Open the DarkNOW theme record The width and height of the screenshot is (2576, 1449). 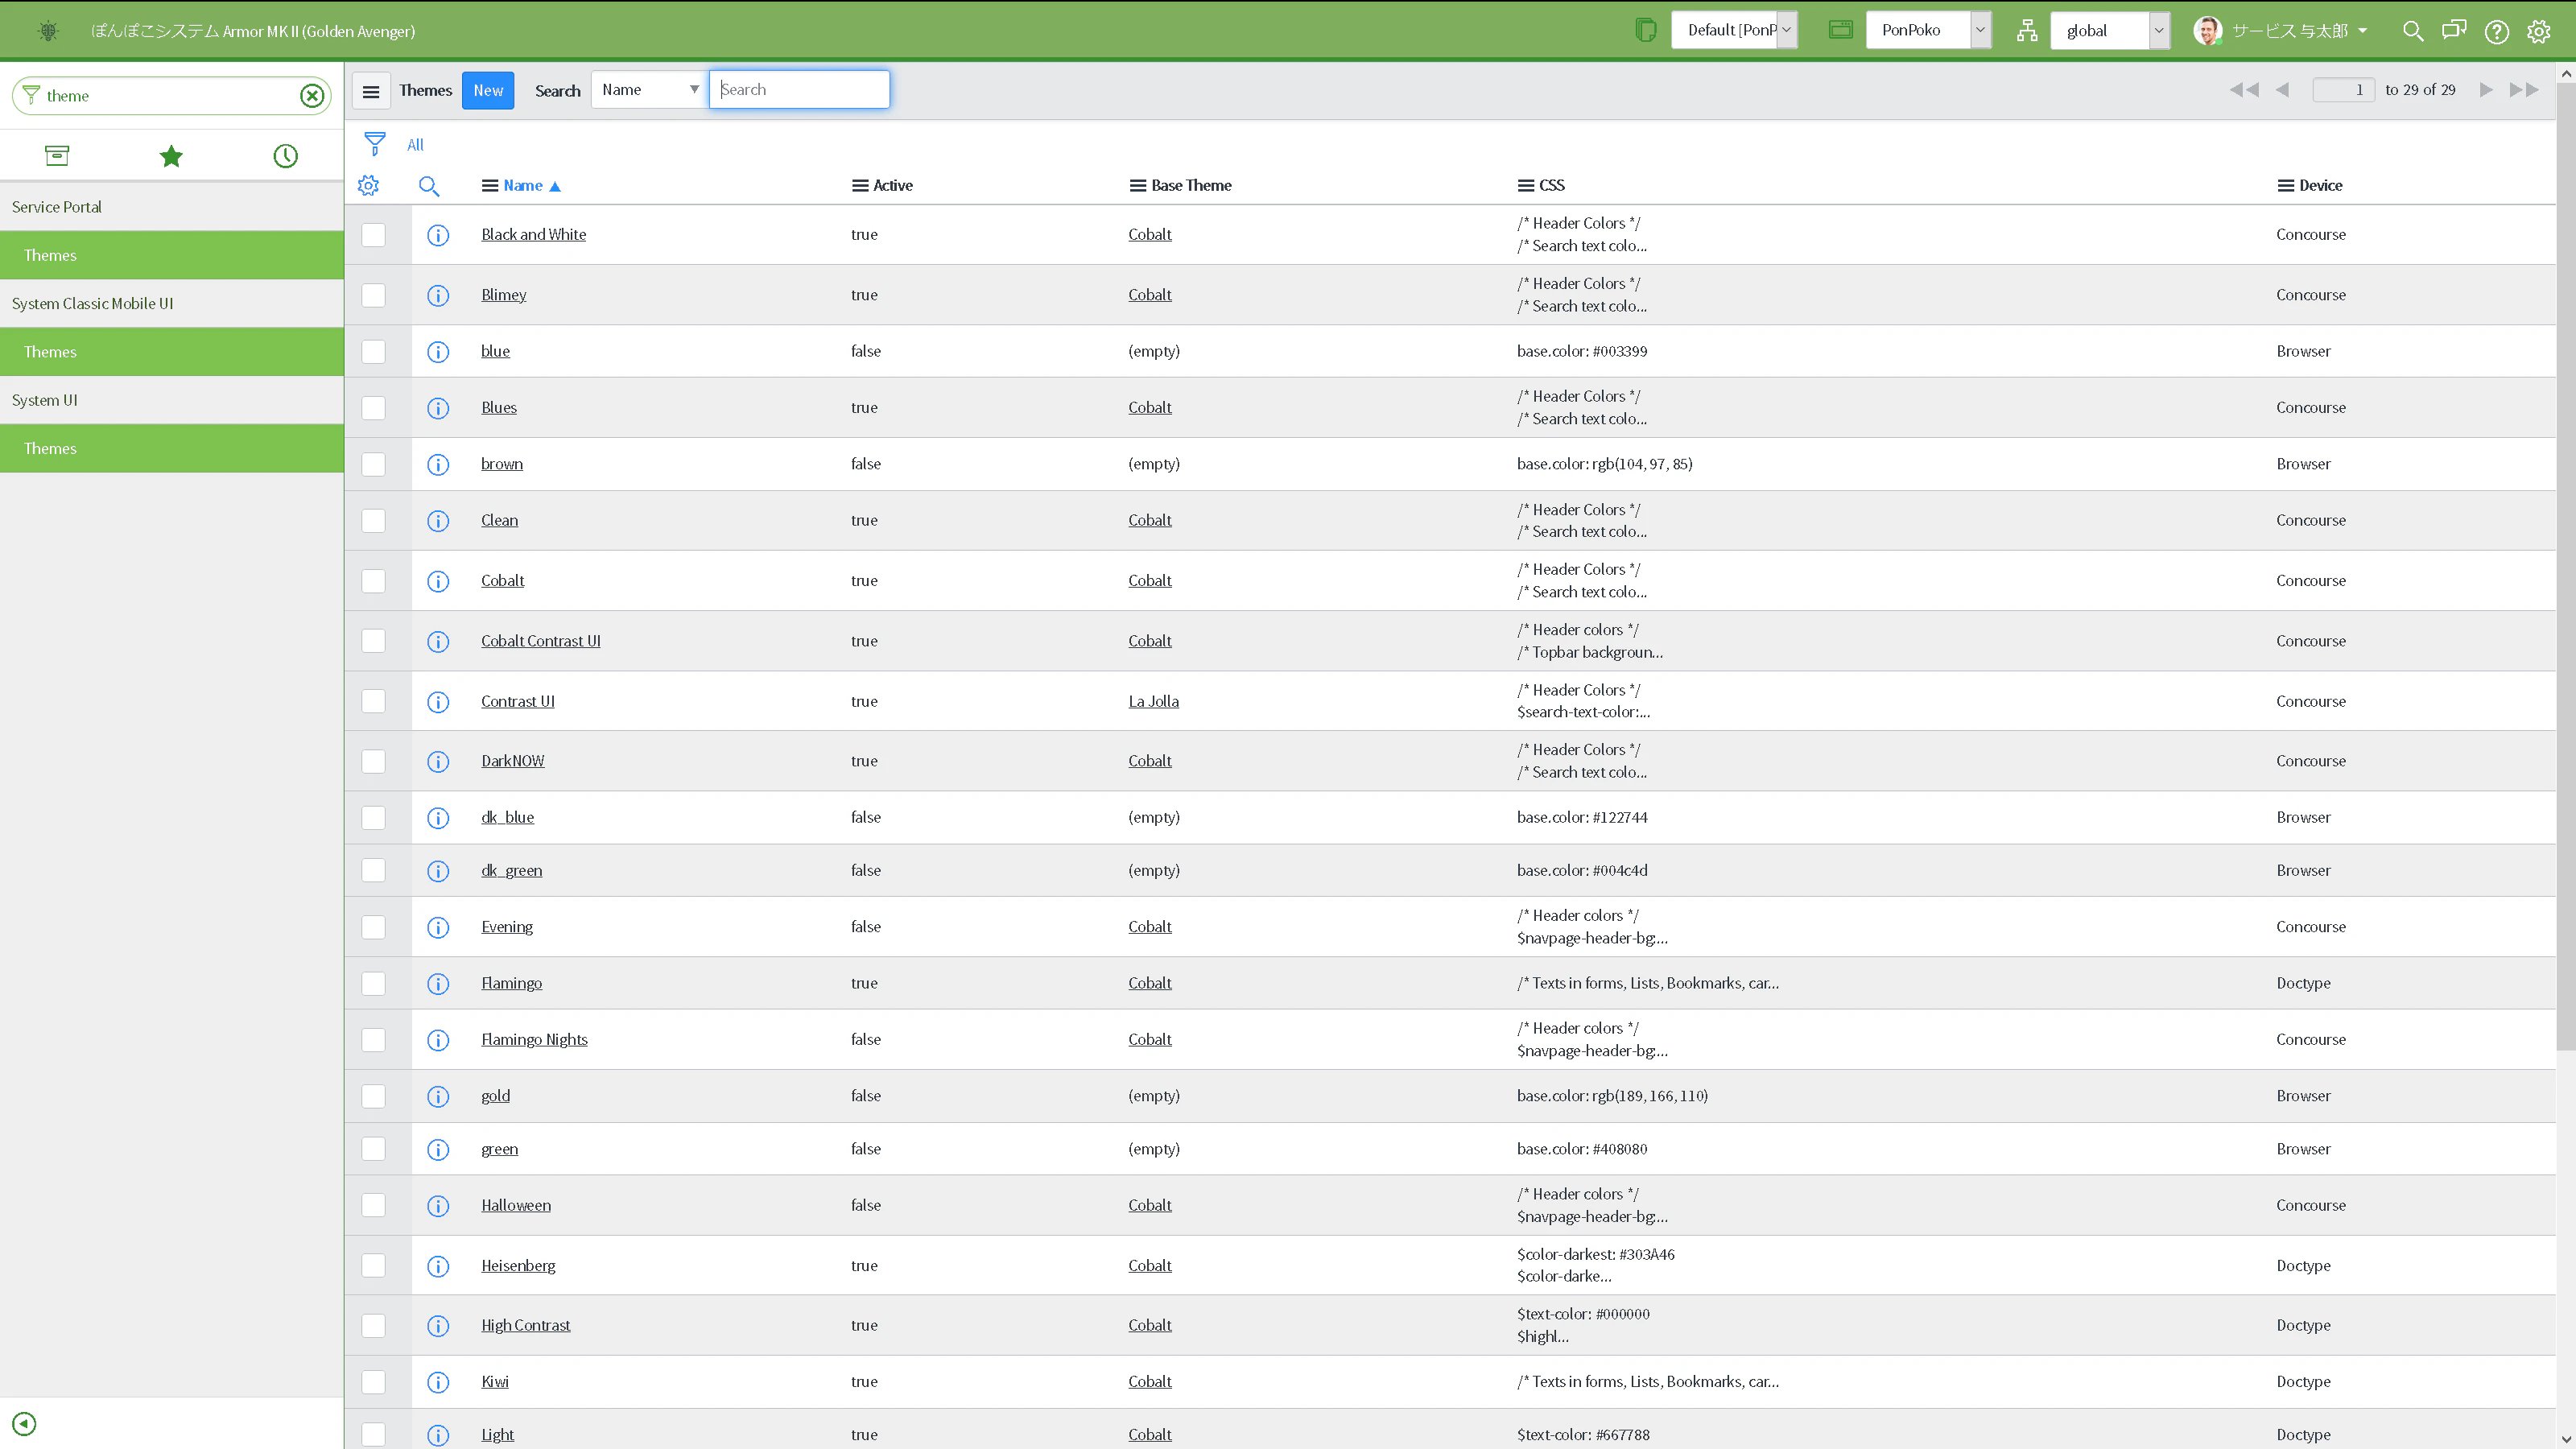pyautogui.click(x=512, y=761)
